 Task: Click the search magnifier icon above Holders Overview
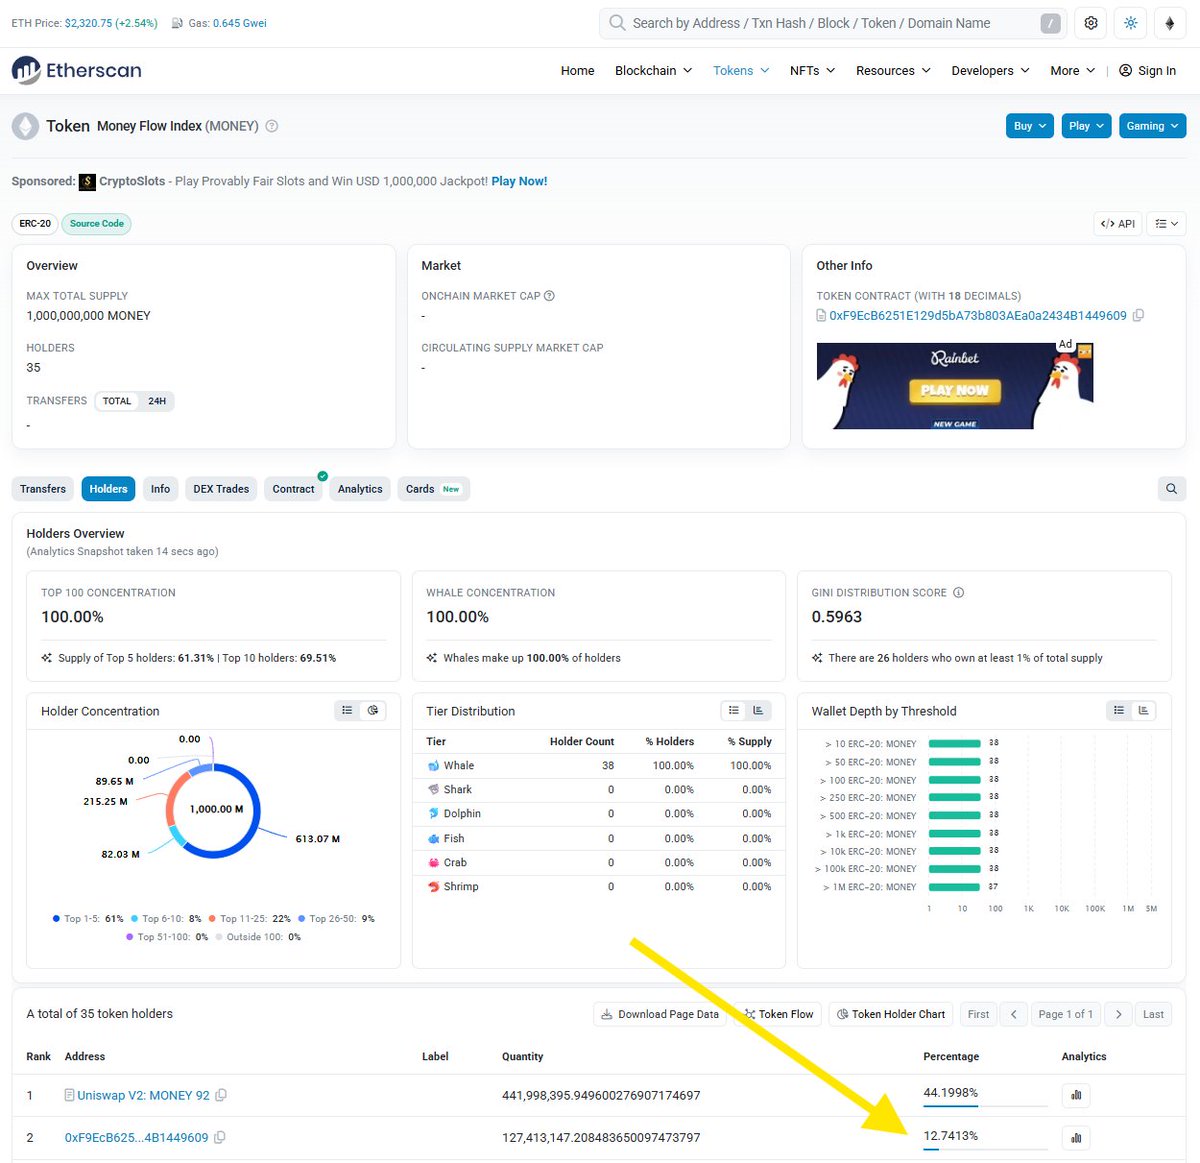1171,489
